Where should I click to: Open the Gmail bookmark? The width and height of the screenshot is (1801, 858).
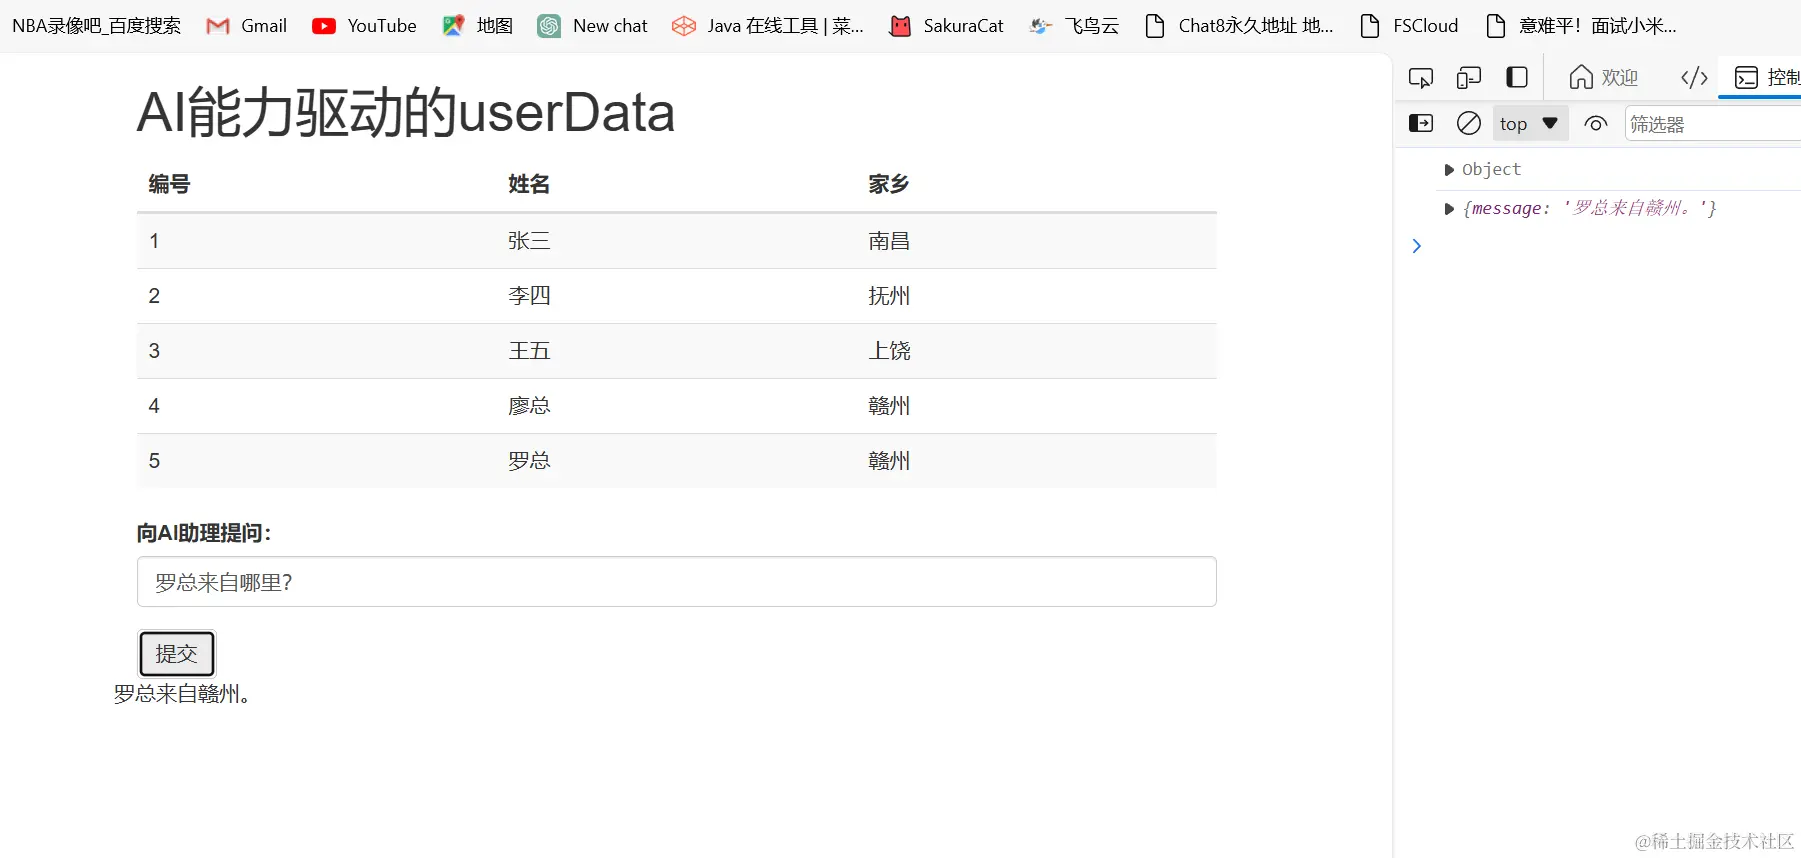click(246, 26)
